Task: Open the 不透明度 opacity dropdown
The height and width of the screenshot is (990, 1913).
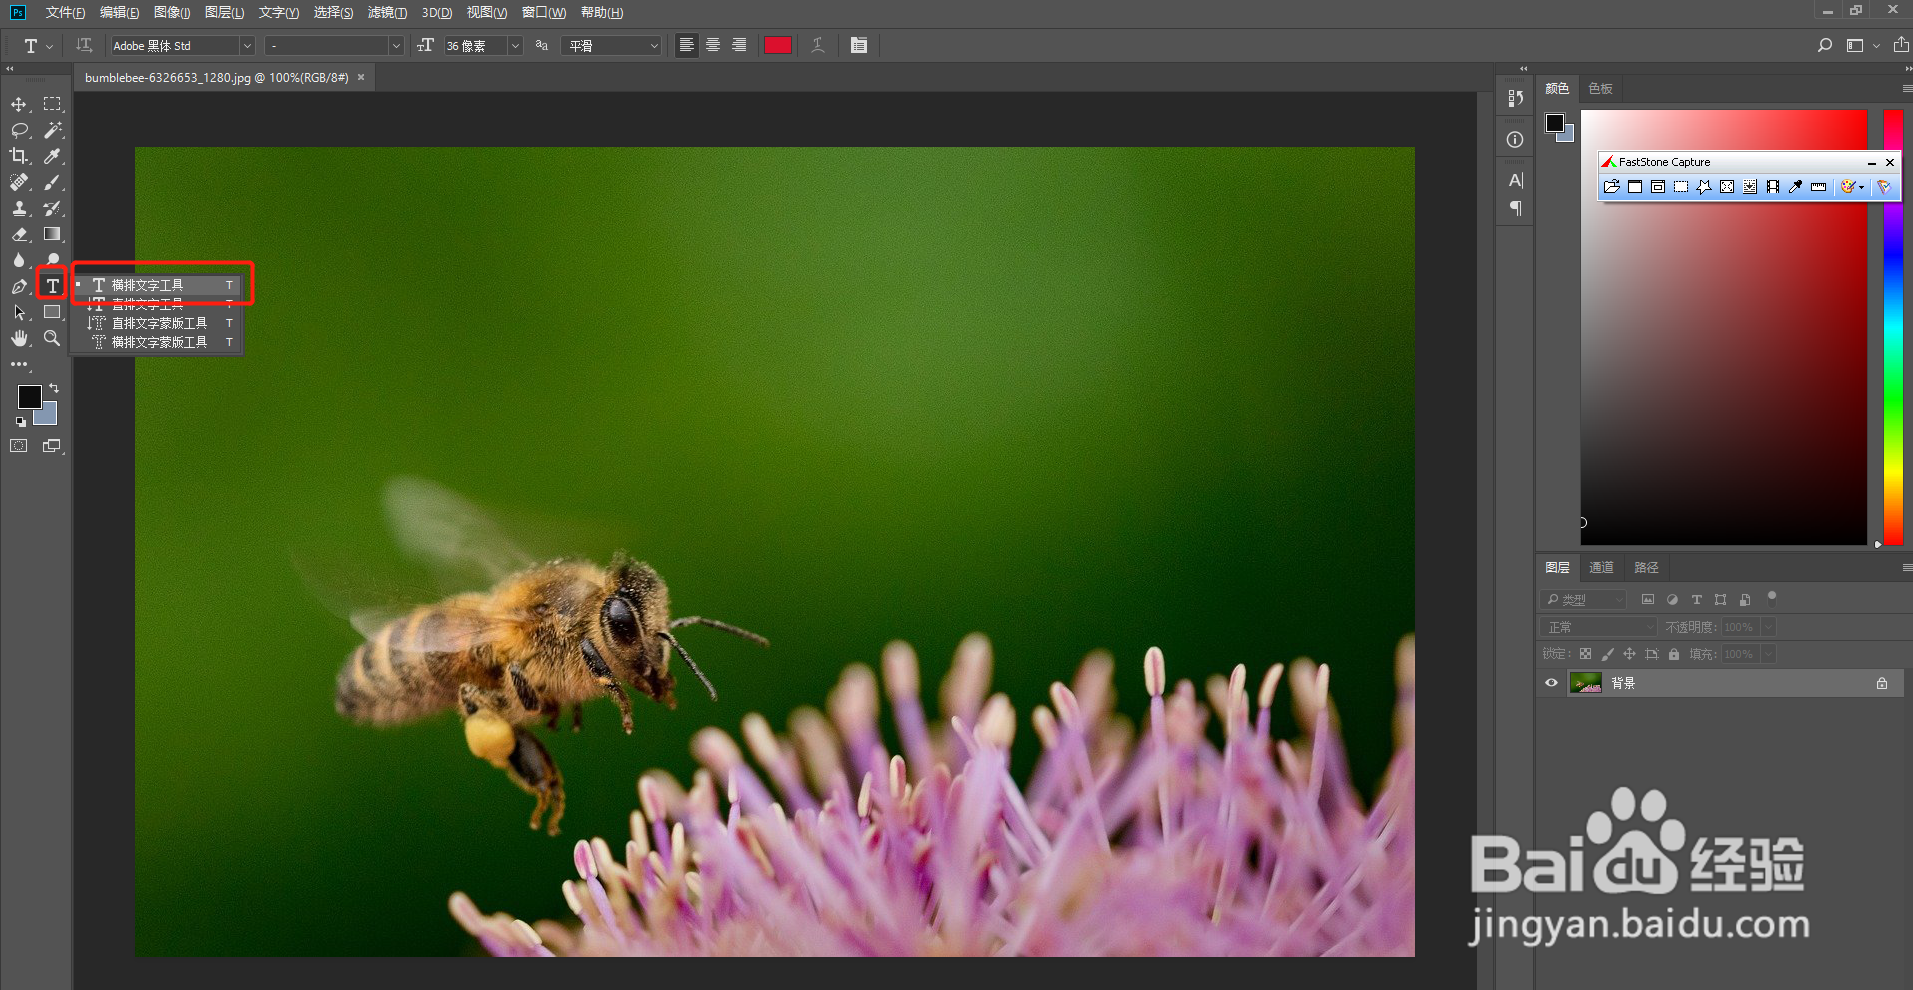Action: click(1768, 627)
